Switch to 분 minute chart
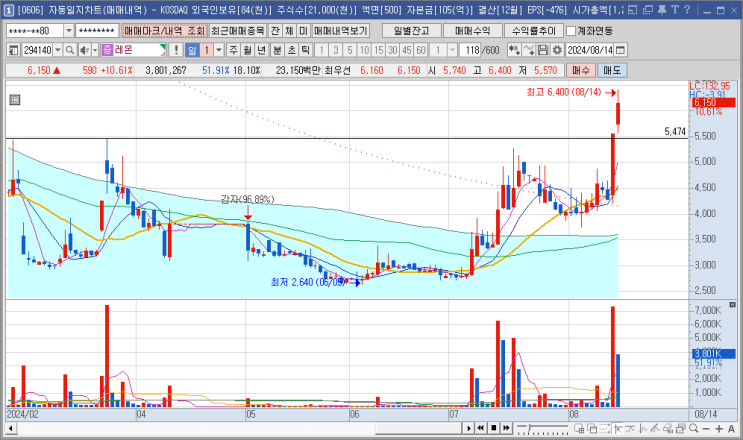 pos(277,50)
